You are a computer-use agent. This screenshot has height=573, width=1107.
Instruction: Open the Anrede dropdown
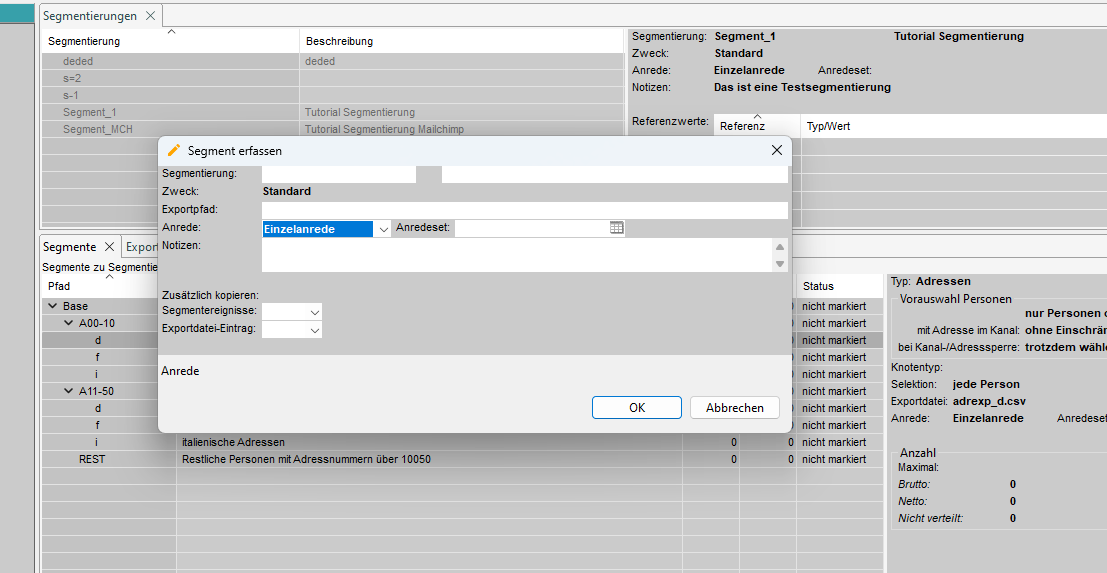pyautogui.click(x=382, y=229)
